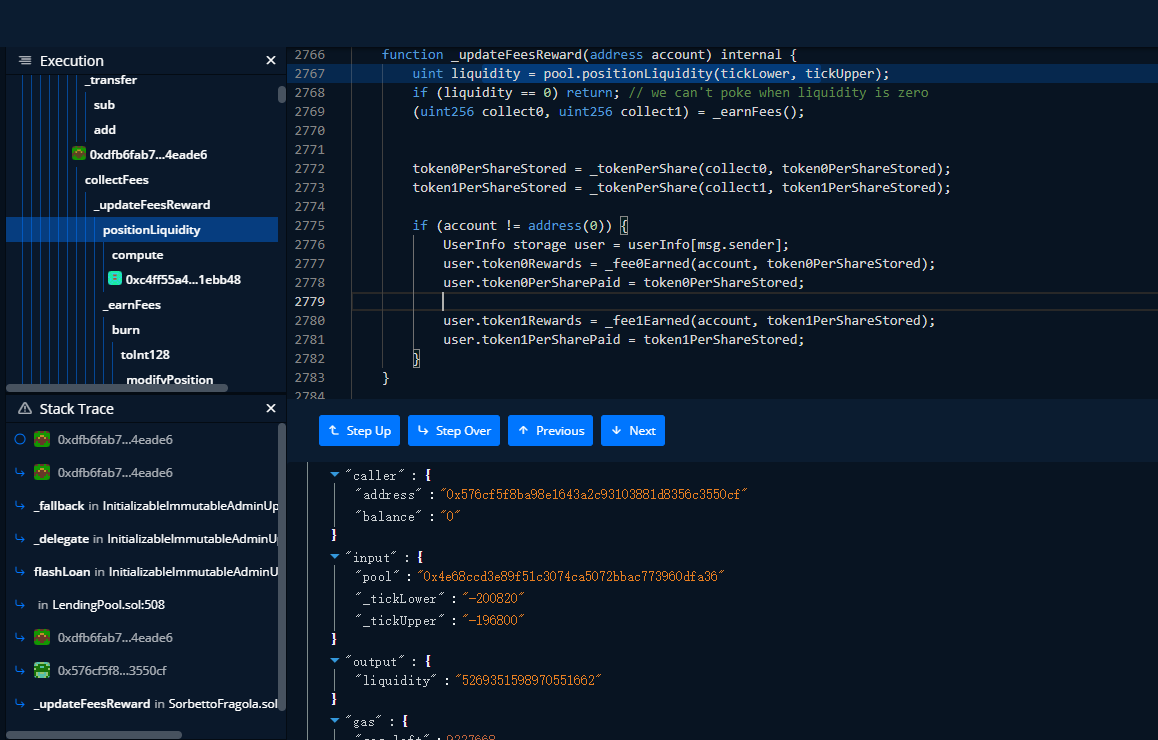Click _tickLower value -200820
Viewport: 1158px width, 740px height.
(x=493, y=599)
